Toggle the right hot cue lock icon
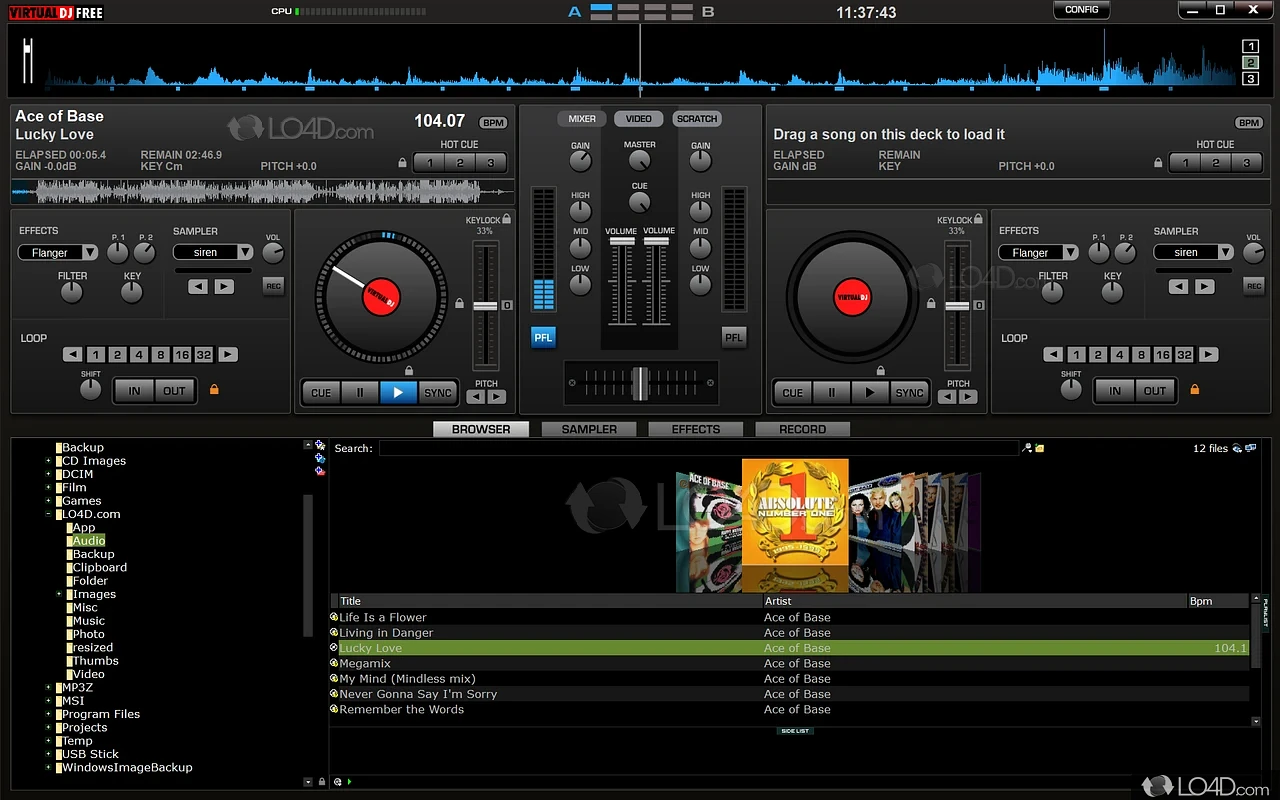This screenshot has height=800, width=1280. coord(1159,163)
